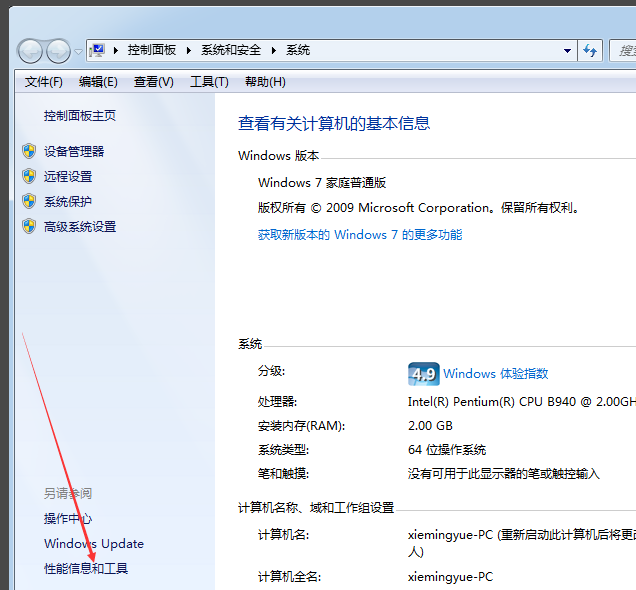Click the Forward navigation arrow button

click(x=58, y=50)
